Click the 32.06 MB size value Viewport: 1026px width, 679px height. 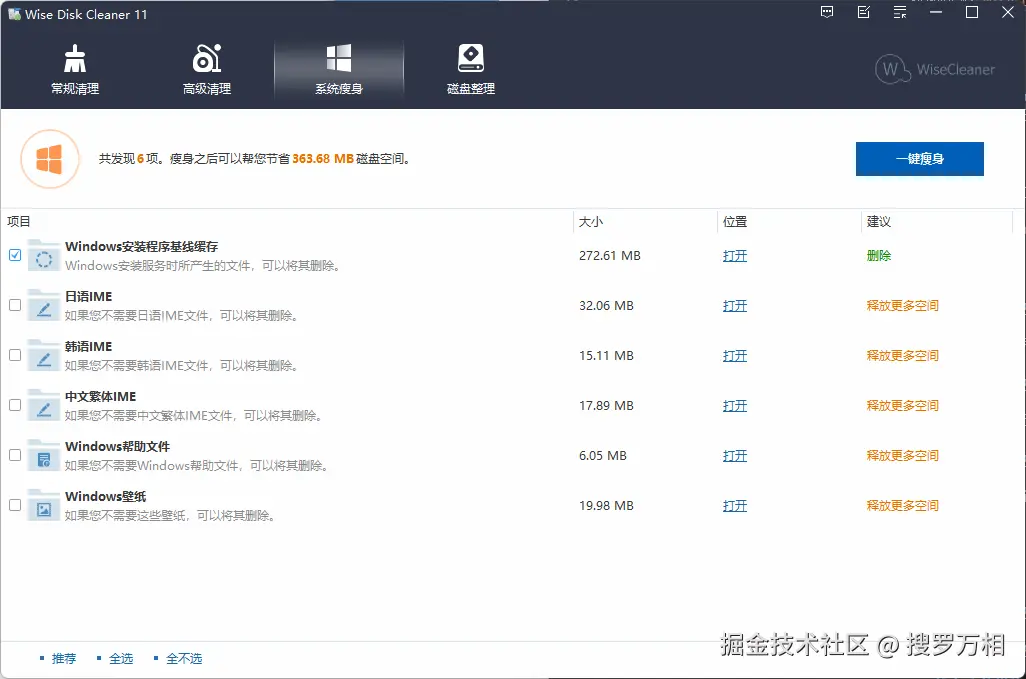[x=607, y=305]
